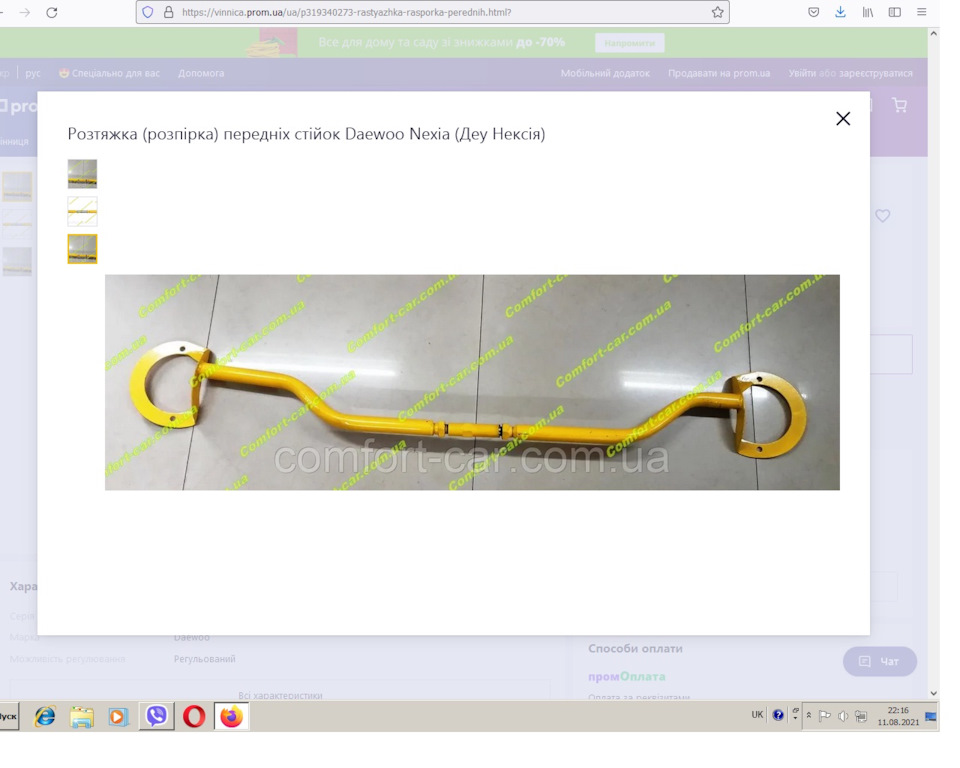Click the Способи оплати heading

pyautogui.click(x=636, y=648)
